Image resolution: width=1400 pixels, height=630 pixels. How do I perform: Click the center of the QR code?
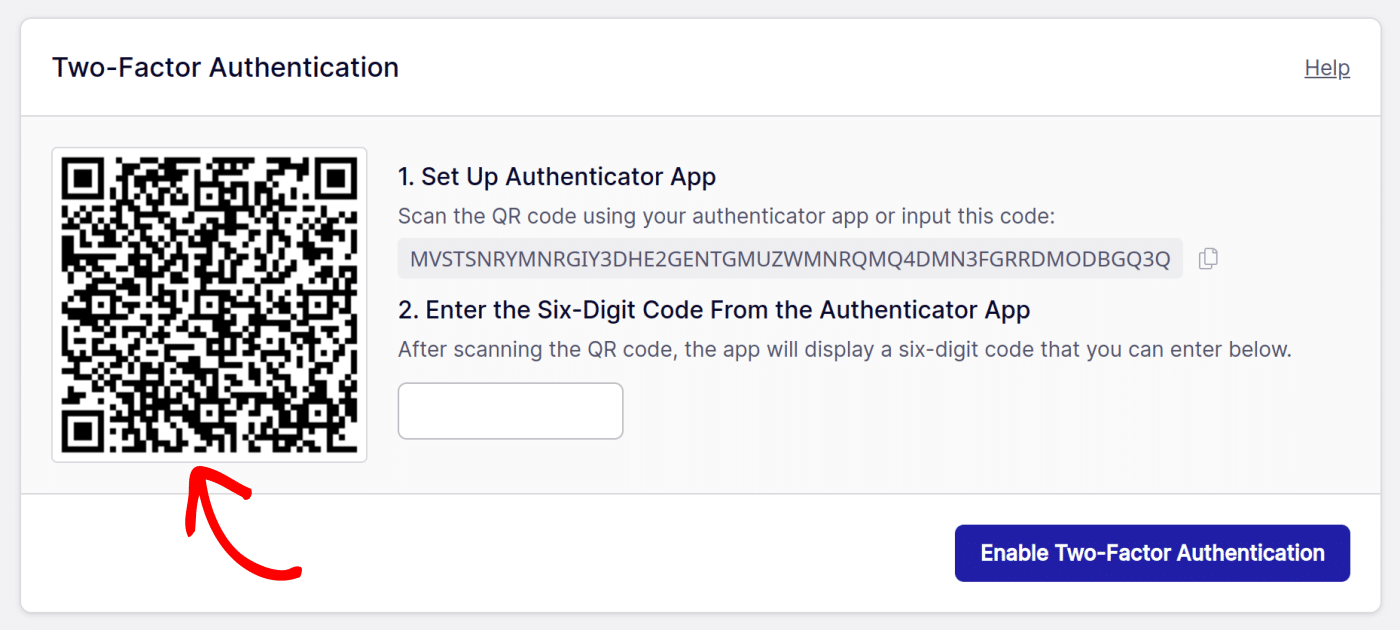coord(210,305)
